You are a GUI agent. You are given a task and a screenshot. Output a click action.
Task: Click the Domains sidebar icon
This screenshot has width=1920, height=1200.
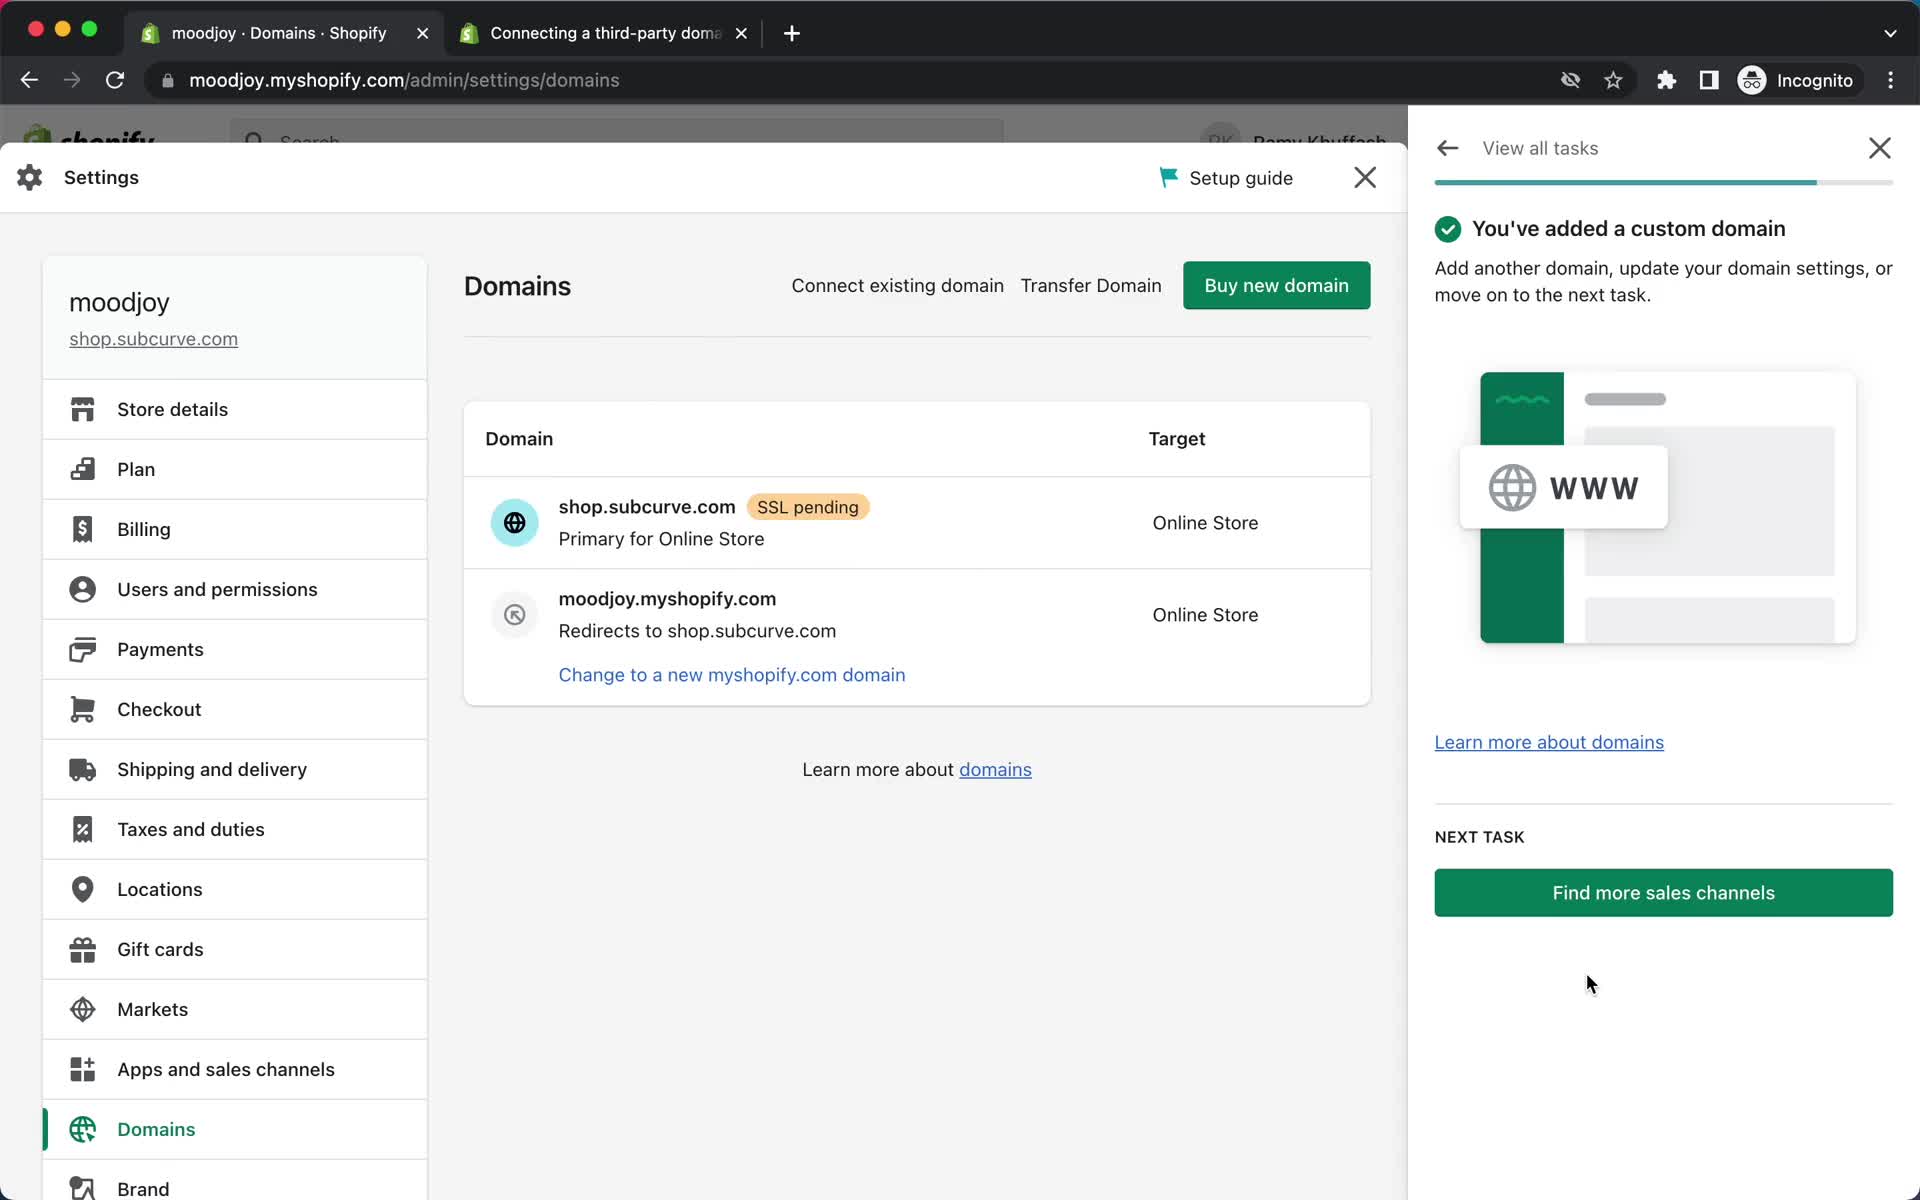click(83, 1128)
